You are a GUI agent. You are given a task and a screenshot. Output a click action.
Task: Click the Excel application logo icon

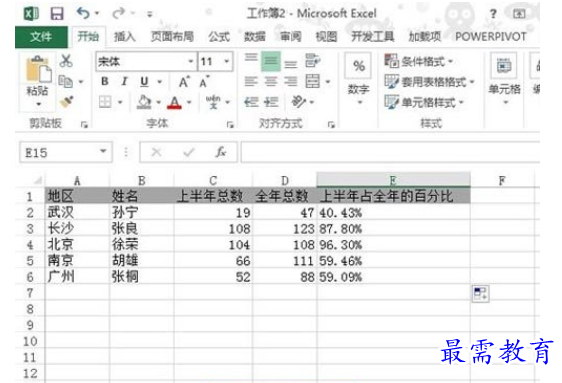[32, 14]
